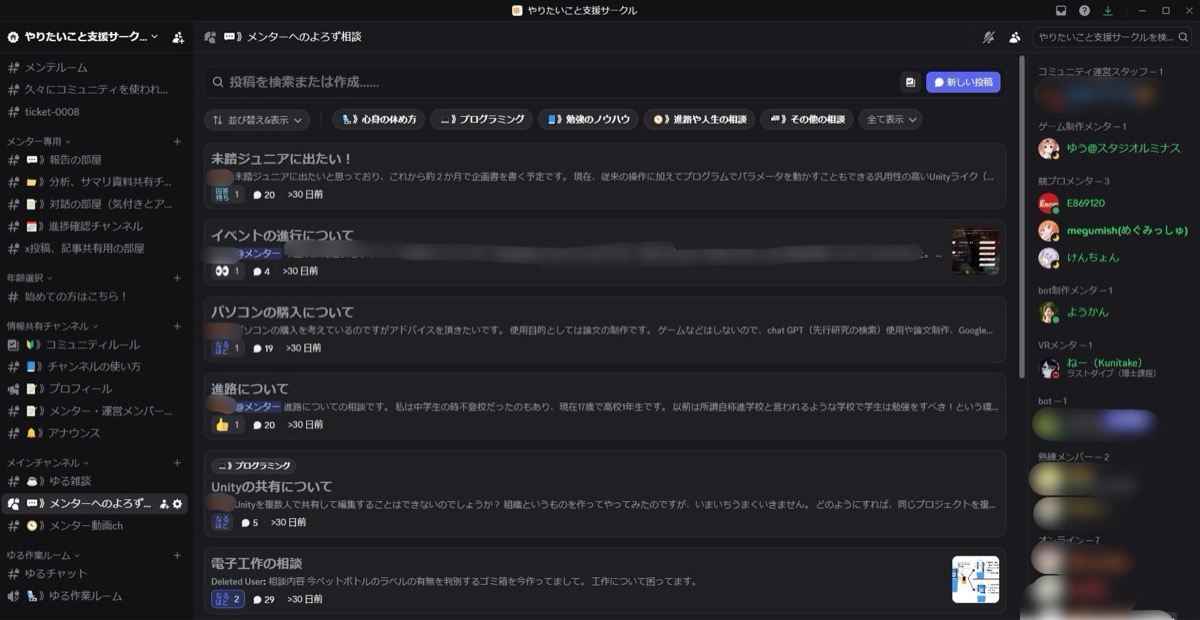1200x620 pixels.
Task: Click avatar of member ようかん
Action: pos(1048,312)
